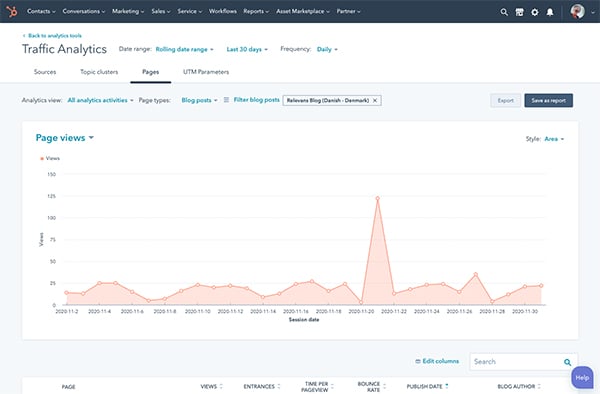The width and height of the screenshot is (600, 394).
Task: Open the user avatar account menu
Action: pyautogui.click(x=582, y=11)
